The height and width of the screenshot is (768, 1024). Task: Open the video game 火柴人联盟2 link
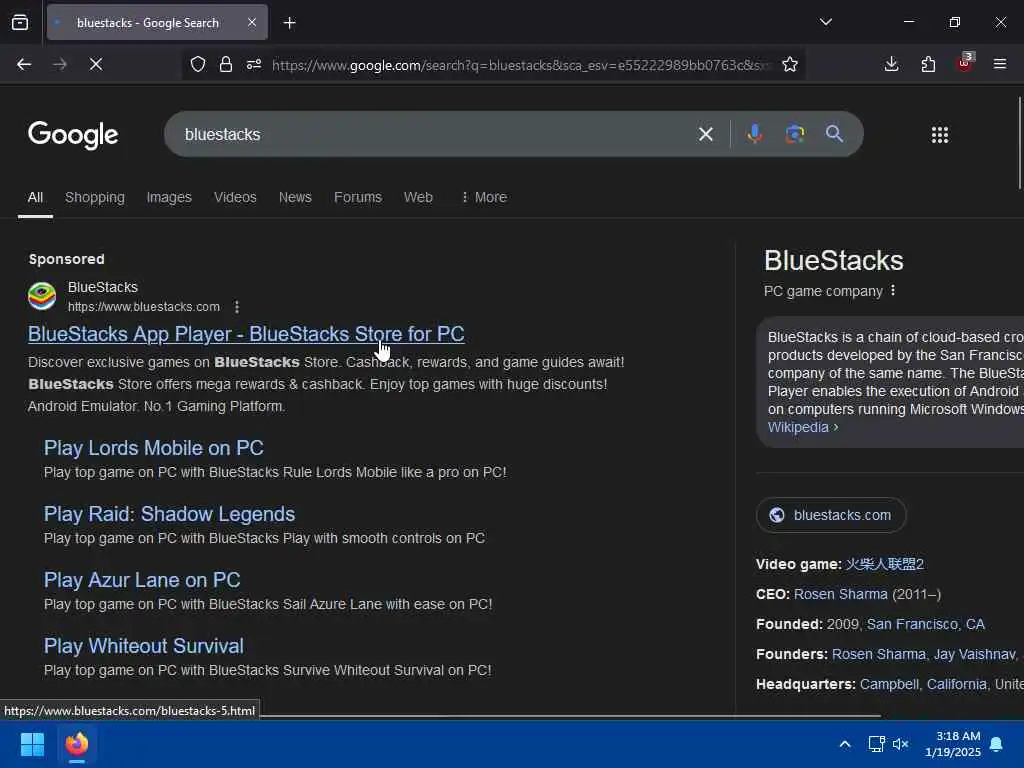(x=884, y=564)
